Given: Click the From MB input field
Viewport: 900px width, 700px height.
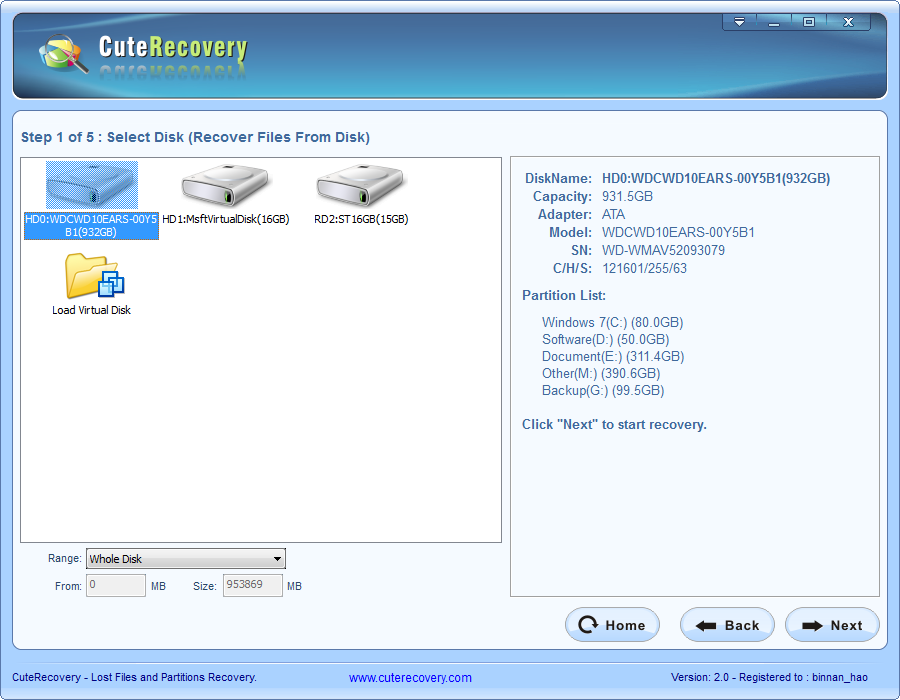Looking at the screenshot, I should [116, 585].
